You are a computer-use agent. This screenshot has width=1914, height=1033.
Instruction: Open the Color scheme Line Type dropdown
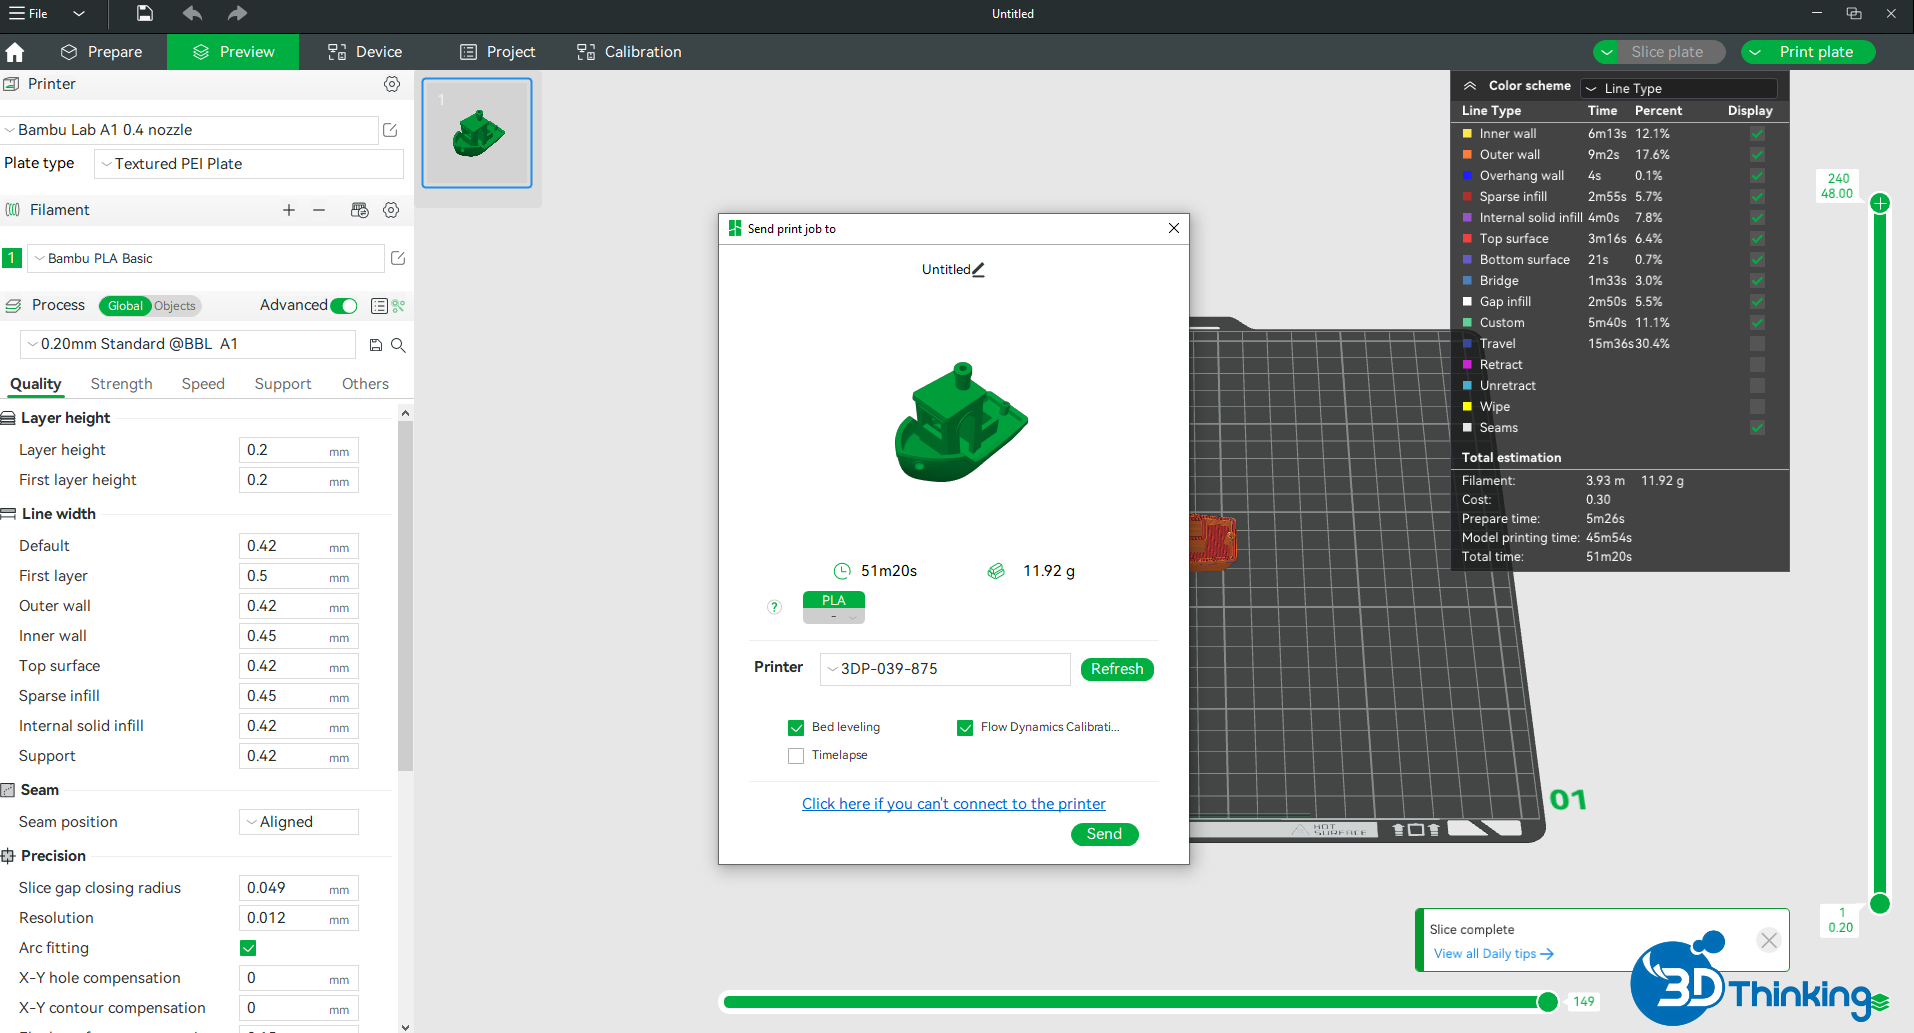point(1680,88)
